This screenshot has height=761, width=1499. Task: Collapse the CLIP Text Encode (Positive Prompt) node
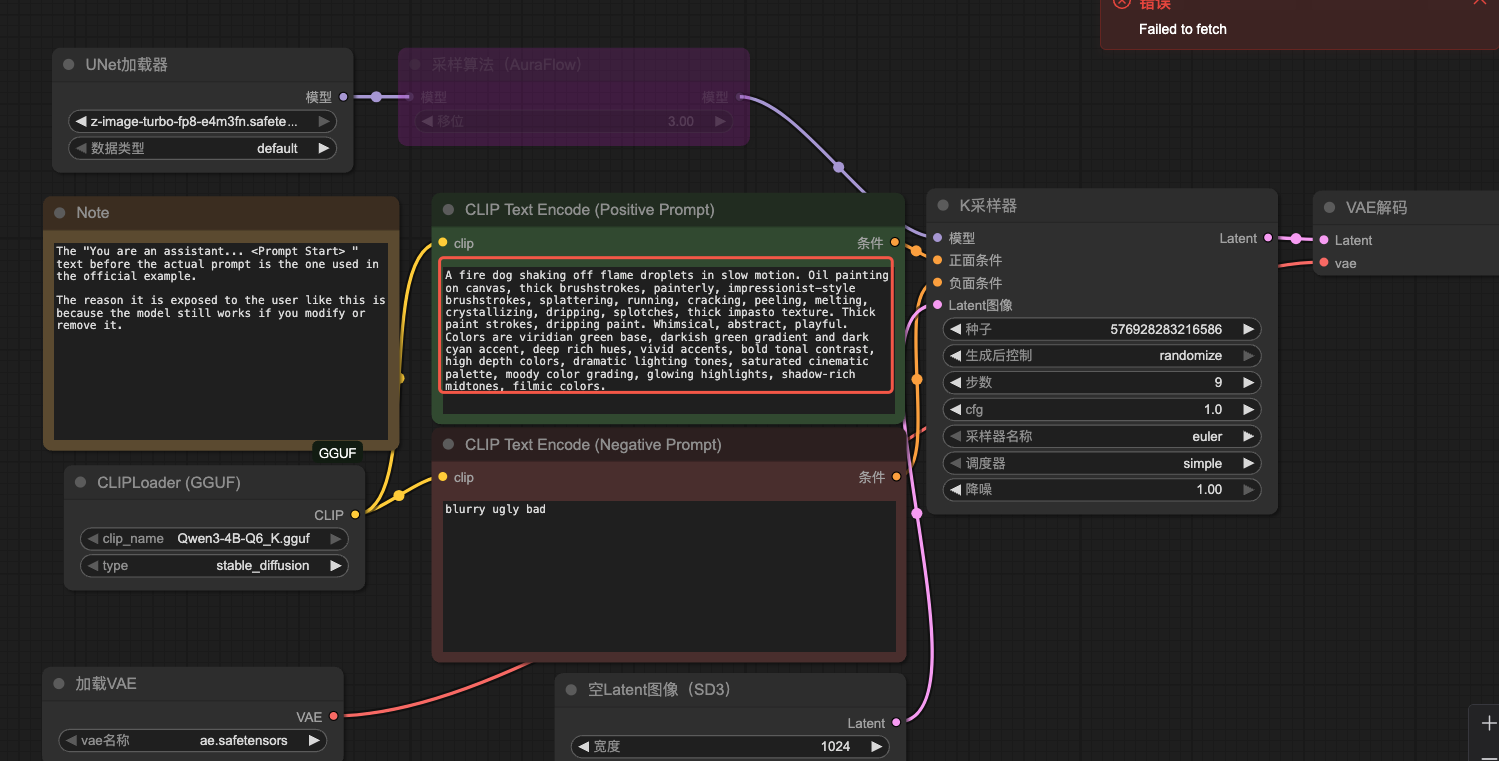pos(449,210)
